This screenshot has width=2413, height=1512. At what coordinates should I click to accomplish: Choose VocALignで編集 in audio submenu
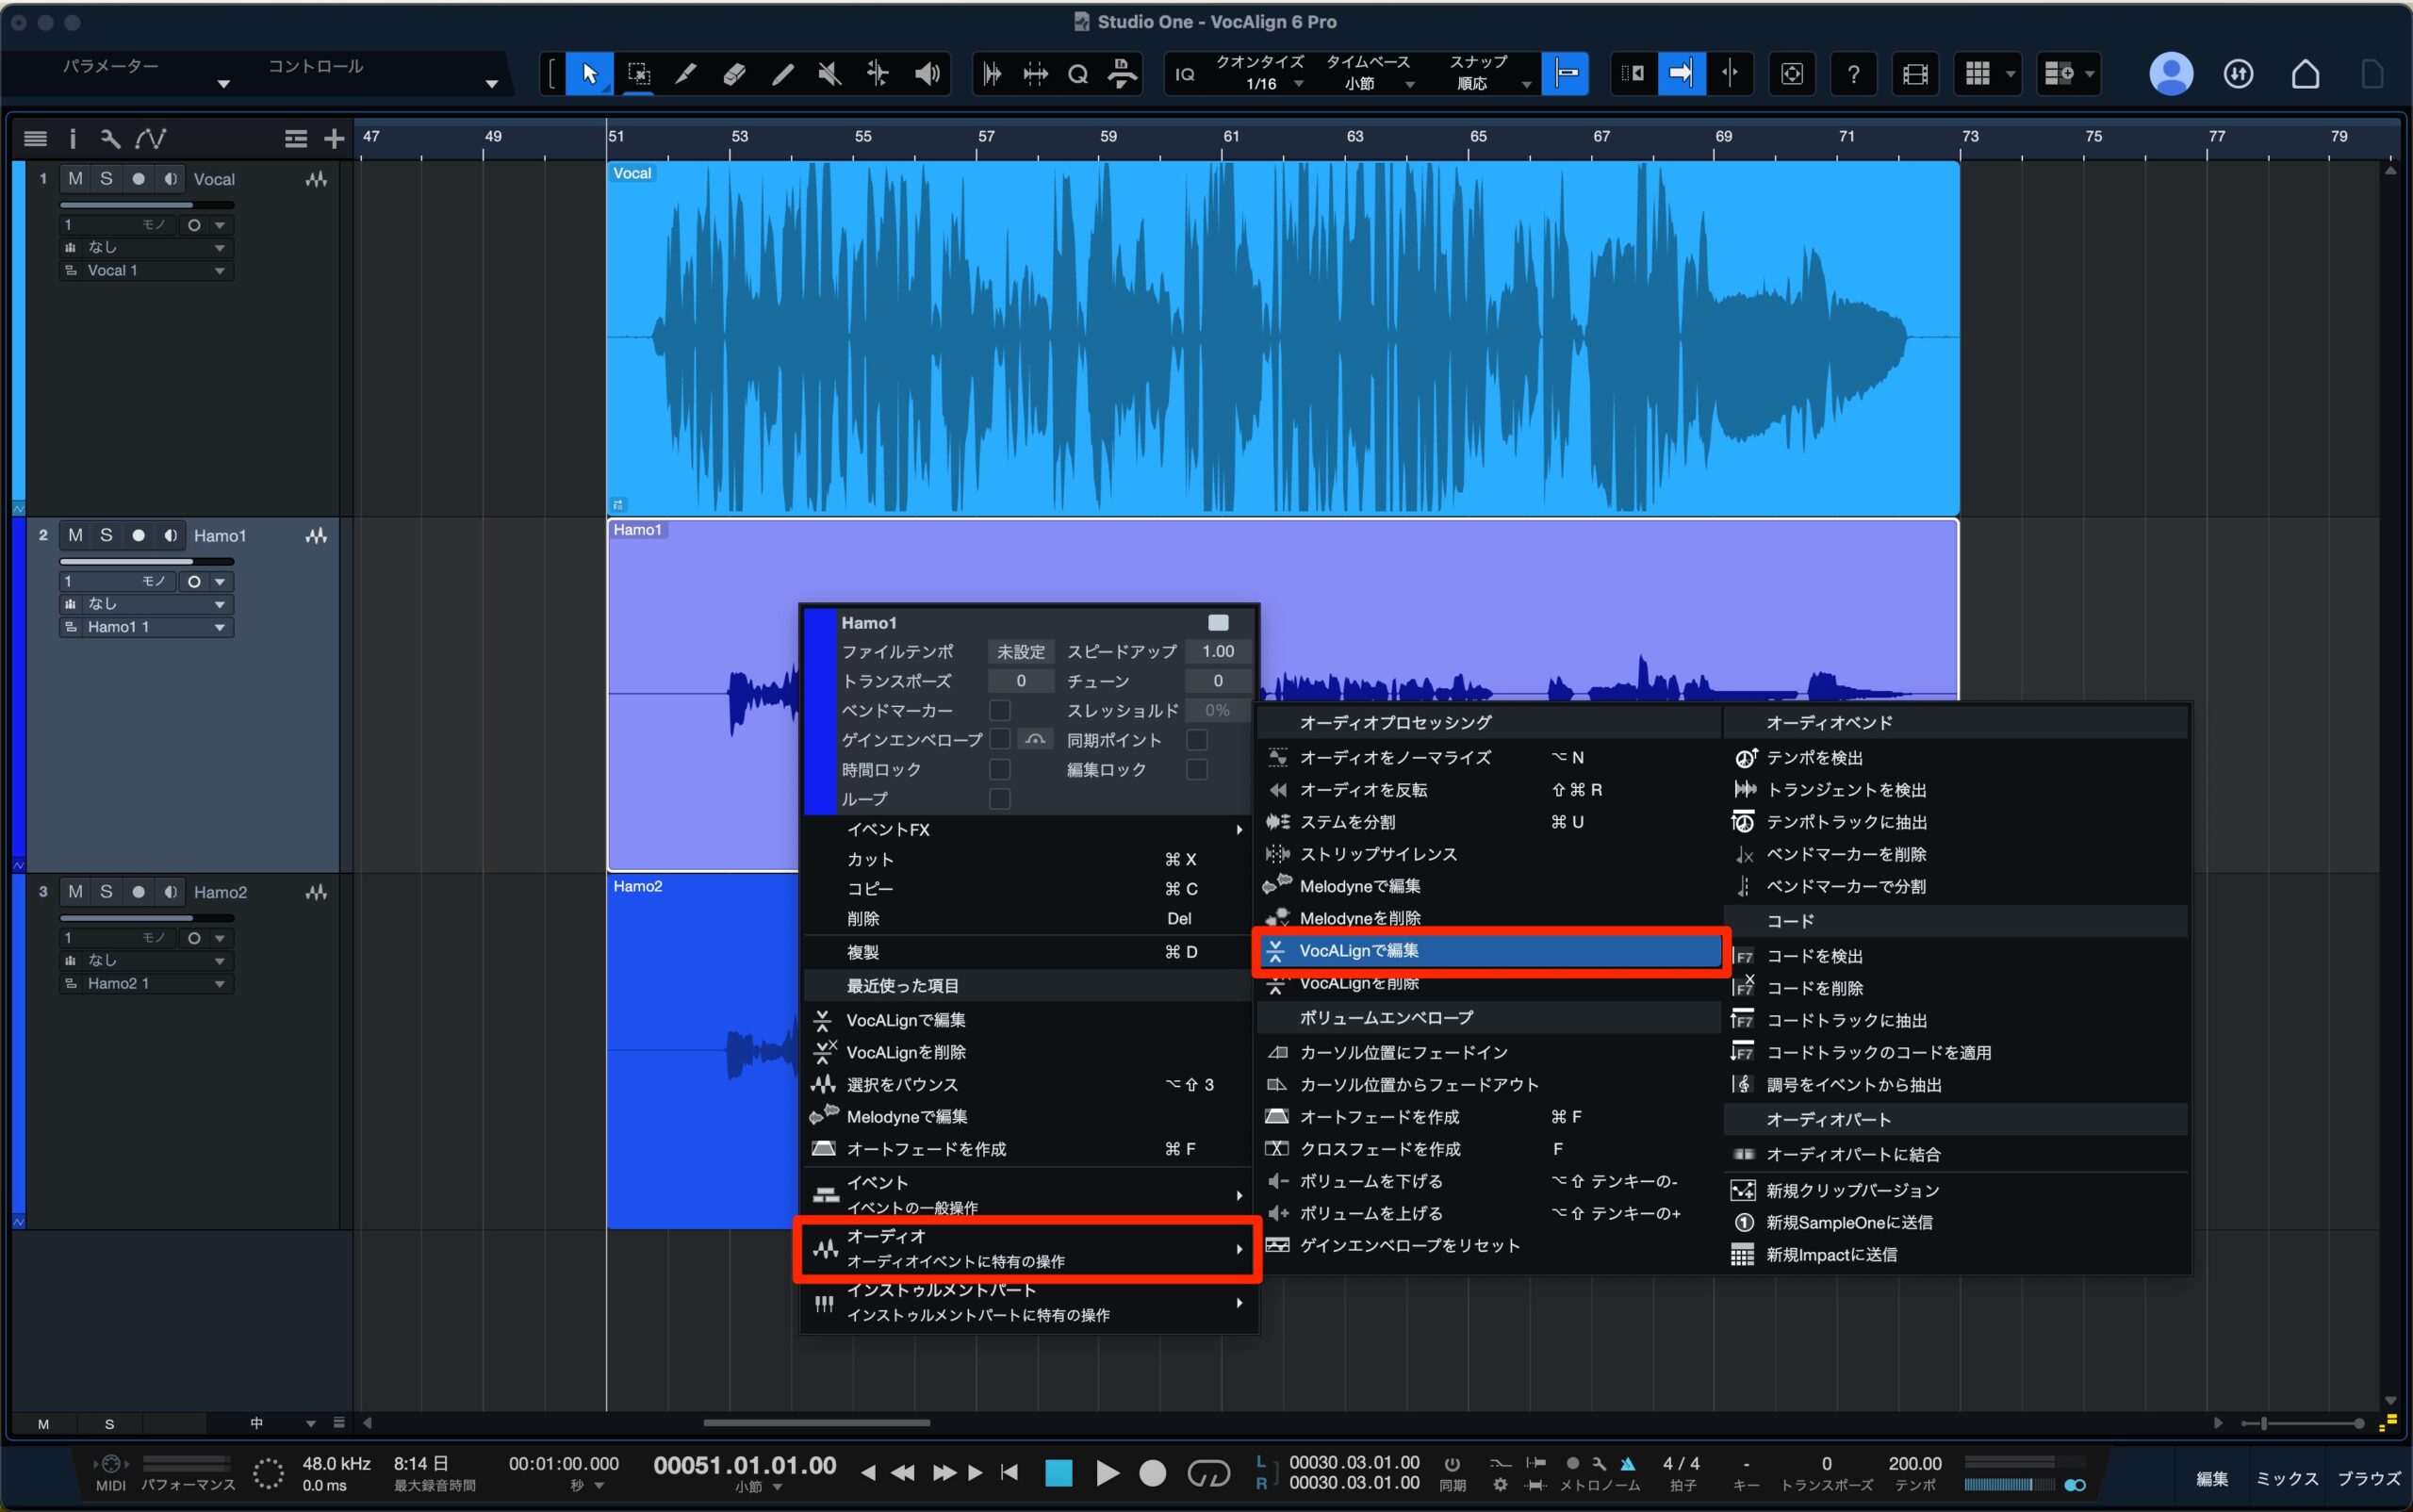[1488, 951]
